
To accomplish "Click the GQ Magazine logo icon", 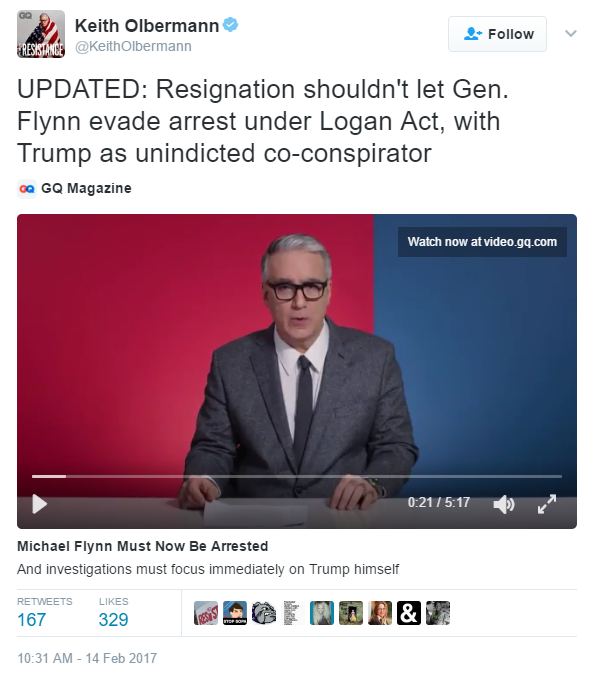I will click(x=27, y=189).
